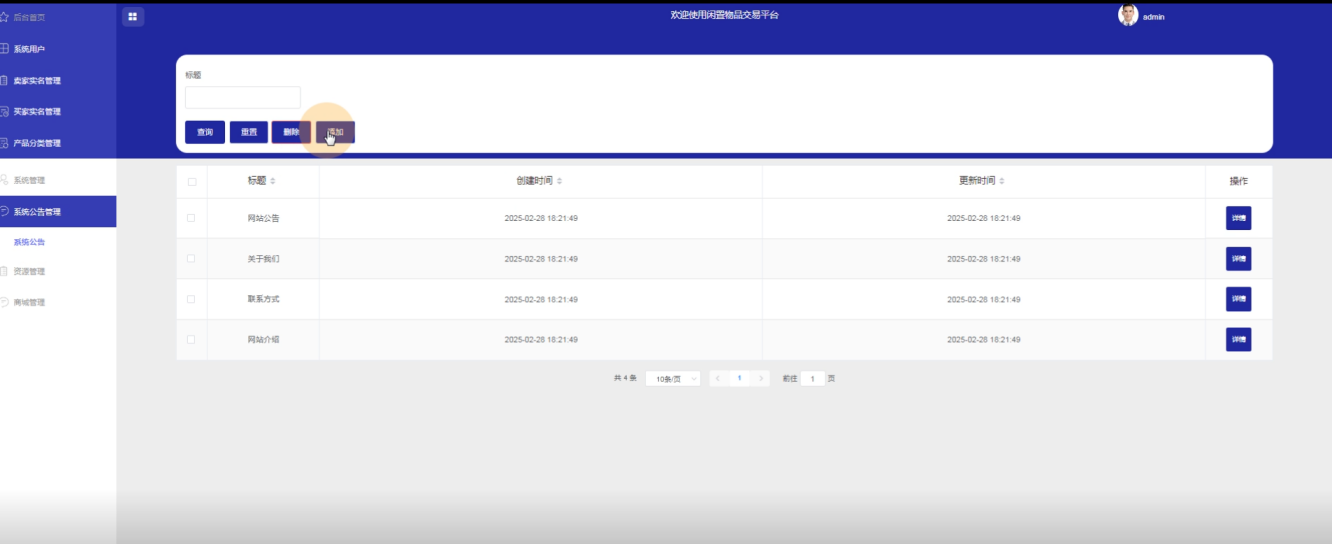Expand 商城管理 menu
Viewport: 1332px width, 544px height.
pos(58,302)
